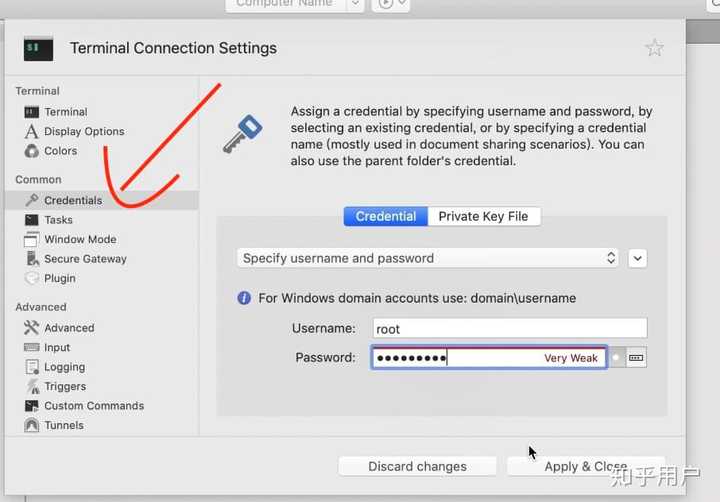The image size is (720, 502).
Task: Open Display Options settings in sidebar
Action: coord(84,131)
